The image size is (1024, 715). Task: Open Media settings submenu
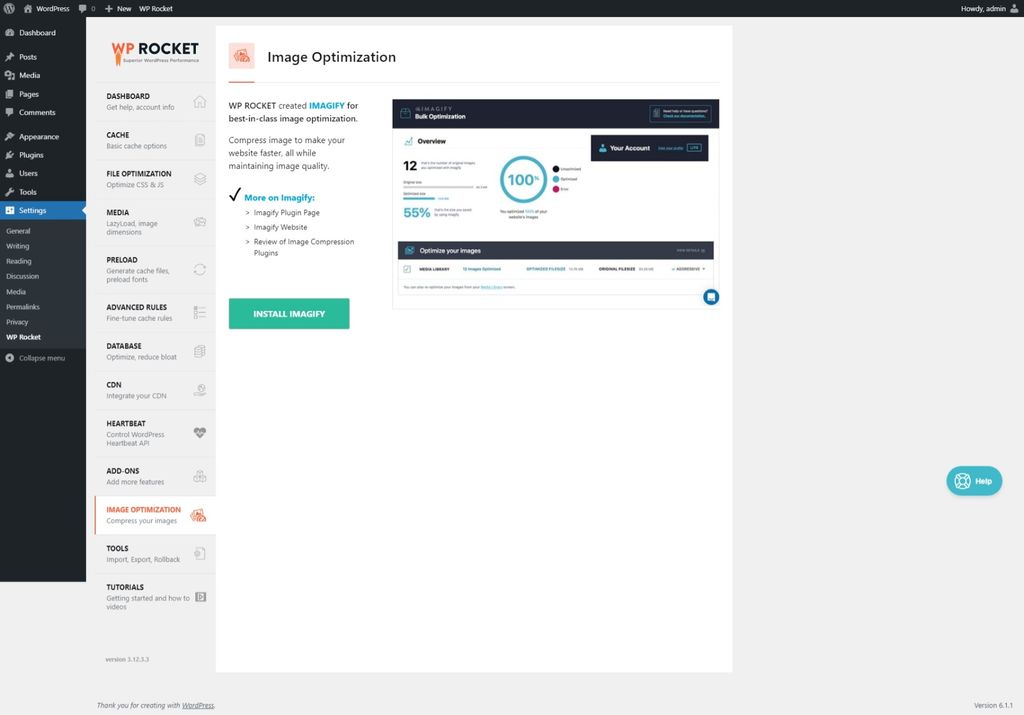[16, 292]
